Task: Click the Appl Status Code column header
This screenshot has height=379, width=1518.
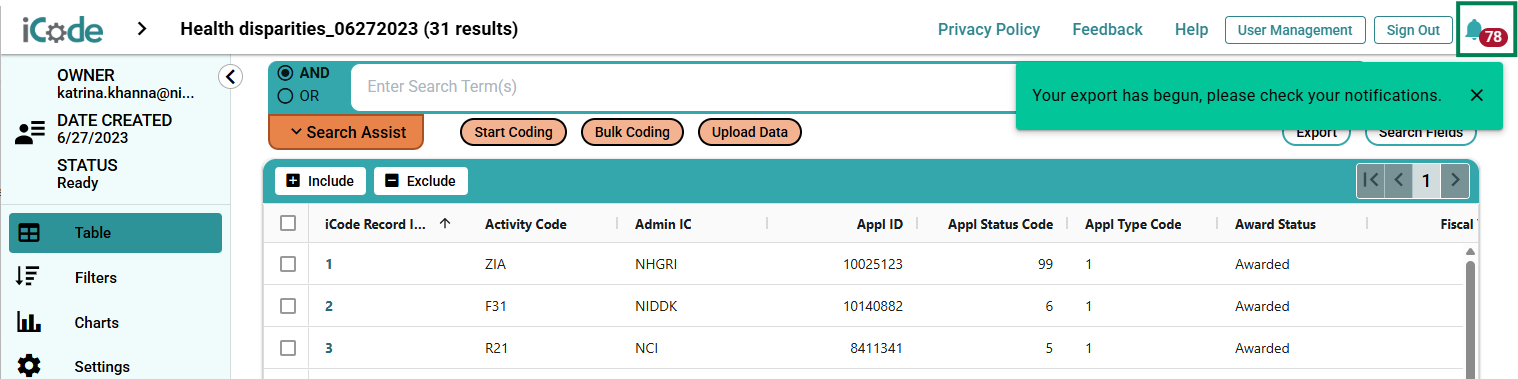Action: (1000, 224)
